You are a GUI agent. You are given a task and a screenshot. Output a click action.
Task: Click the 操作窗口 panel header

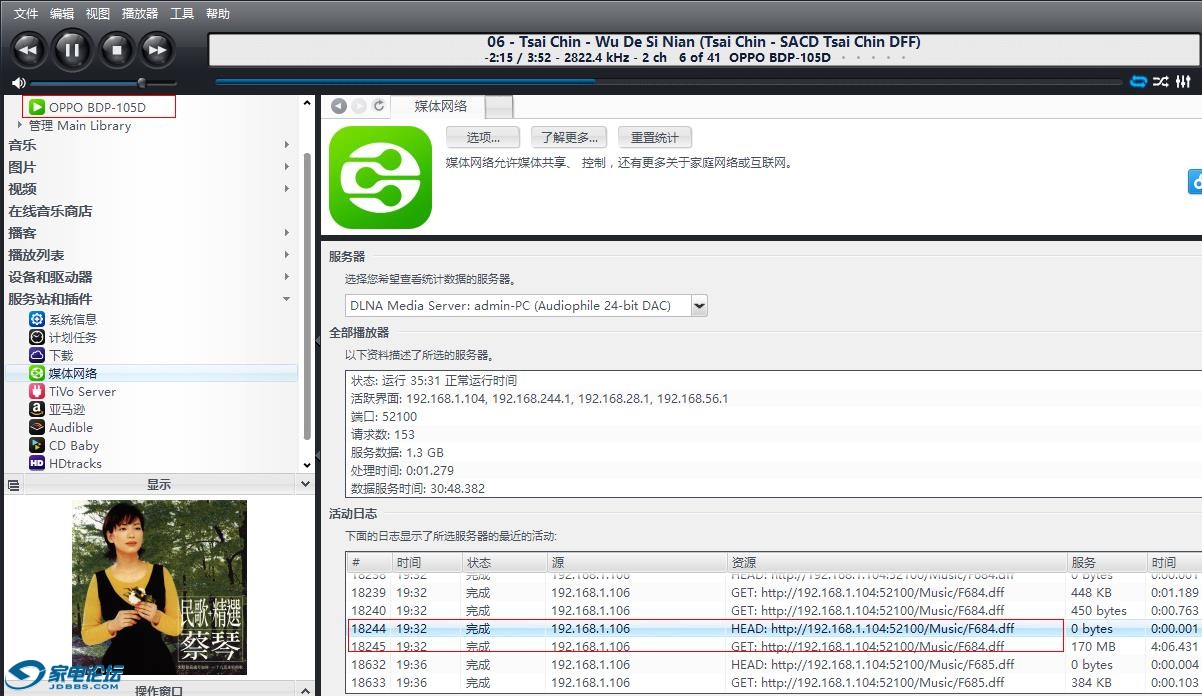point(159,689)
